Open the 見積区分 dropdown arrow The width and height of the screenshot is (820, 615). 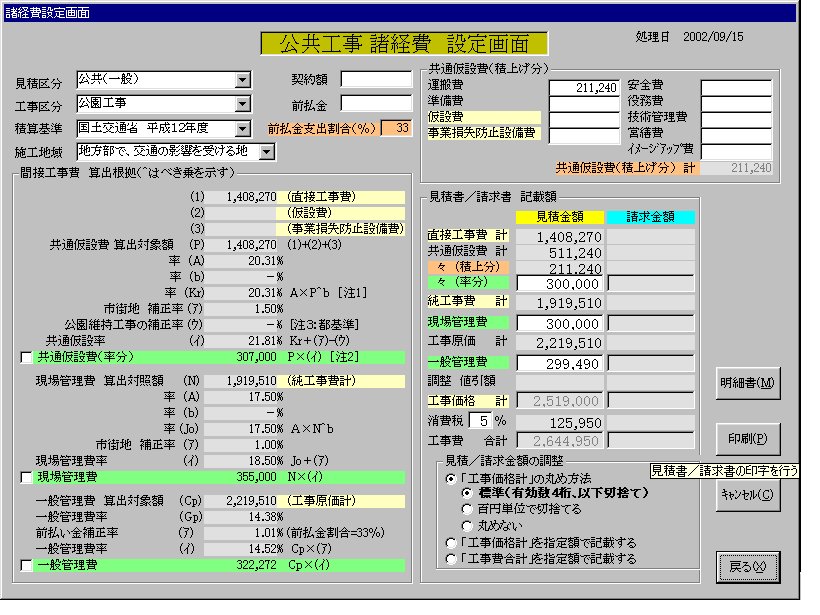(242, 80)
